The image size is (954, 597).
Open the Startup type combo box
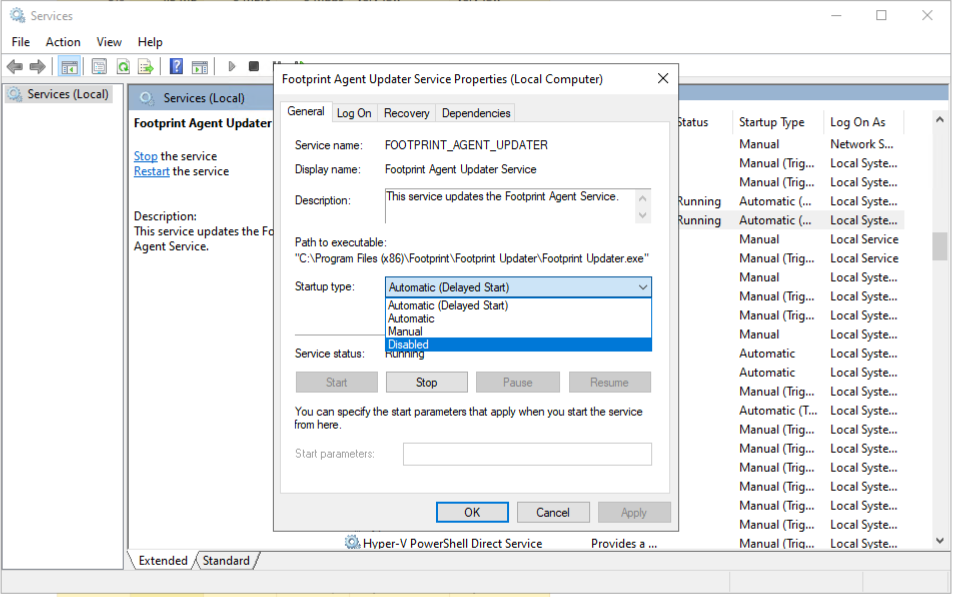click(x=518, y=287)
